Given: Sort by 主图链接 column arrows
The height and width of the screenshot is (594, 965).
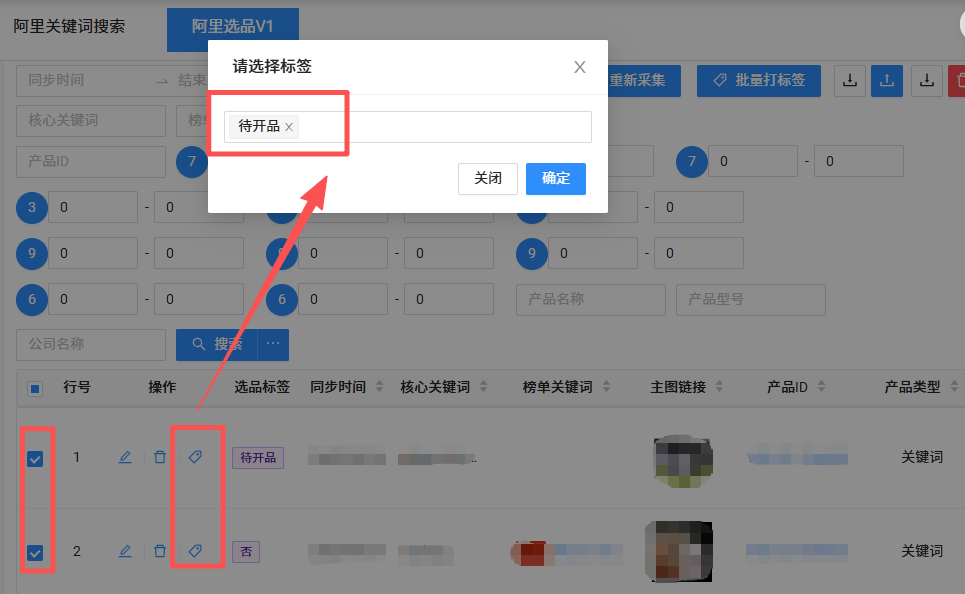Looking at the screenshot, I should point(719,387).
